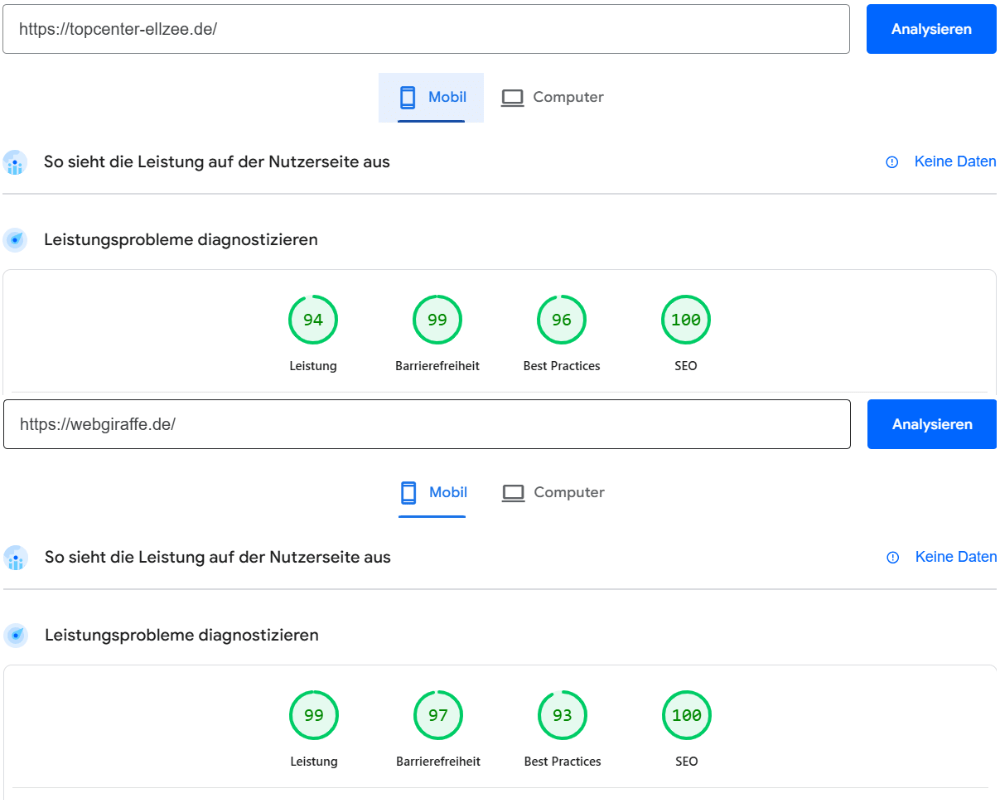Click the webgiraffe.de URL input field
This screenshot has width=1000, height=800.
click(427, 424)
